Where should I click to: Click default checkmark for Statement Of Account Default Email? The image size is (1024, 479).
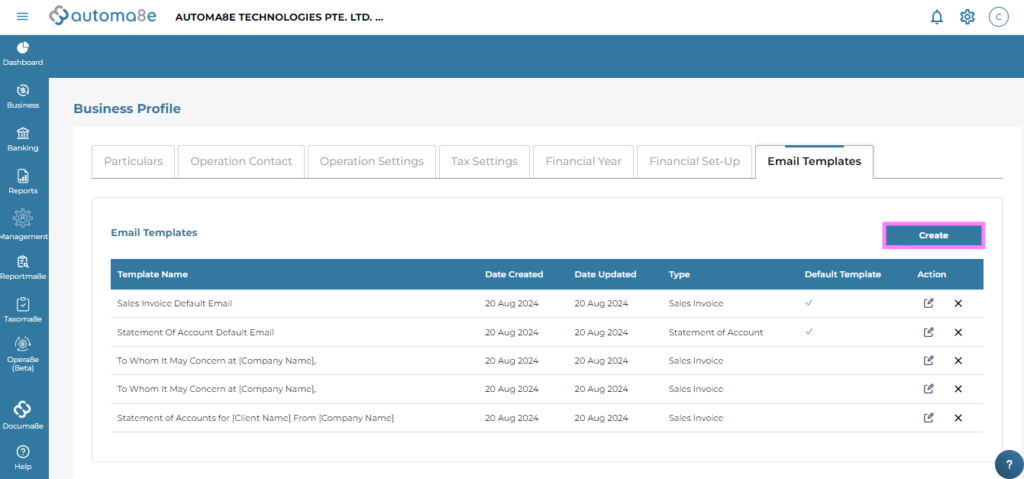click(809, 331)
